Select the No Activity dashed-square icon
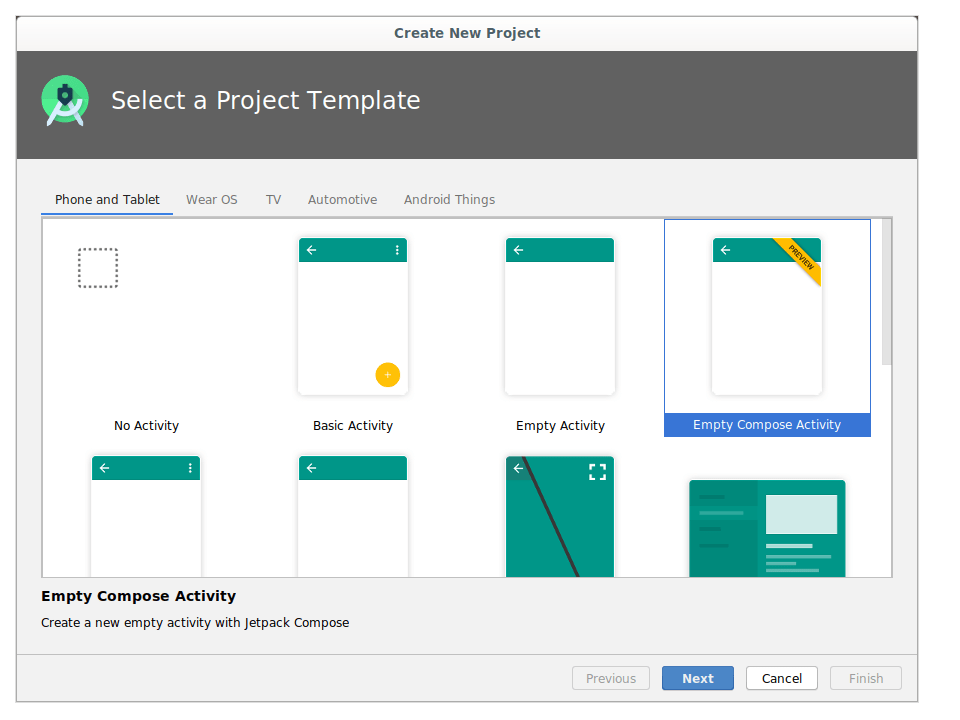The height and width of the screenshot is (720, 960). 98,268
